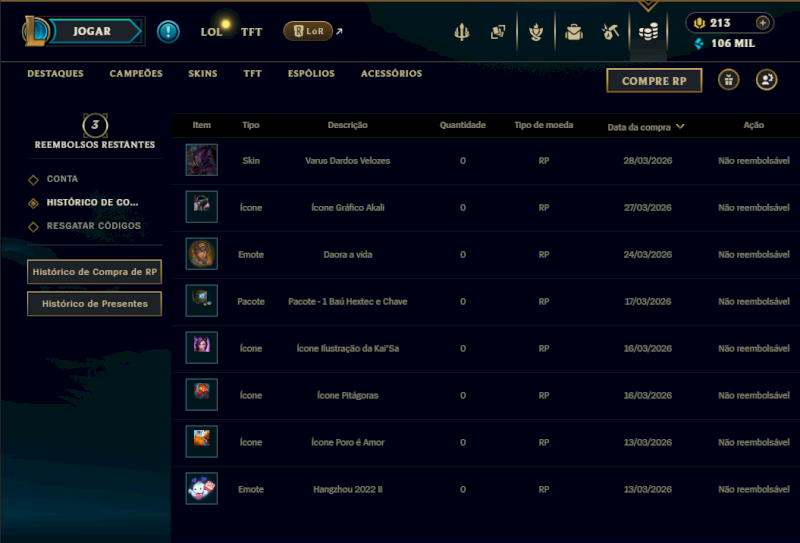
Task: Click the Ícone Pitágoras thumbnail
Action: click(x=202, y=394)
